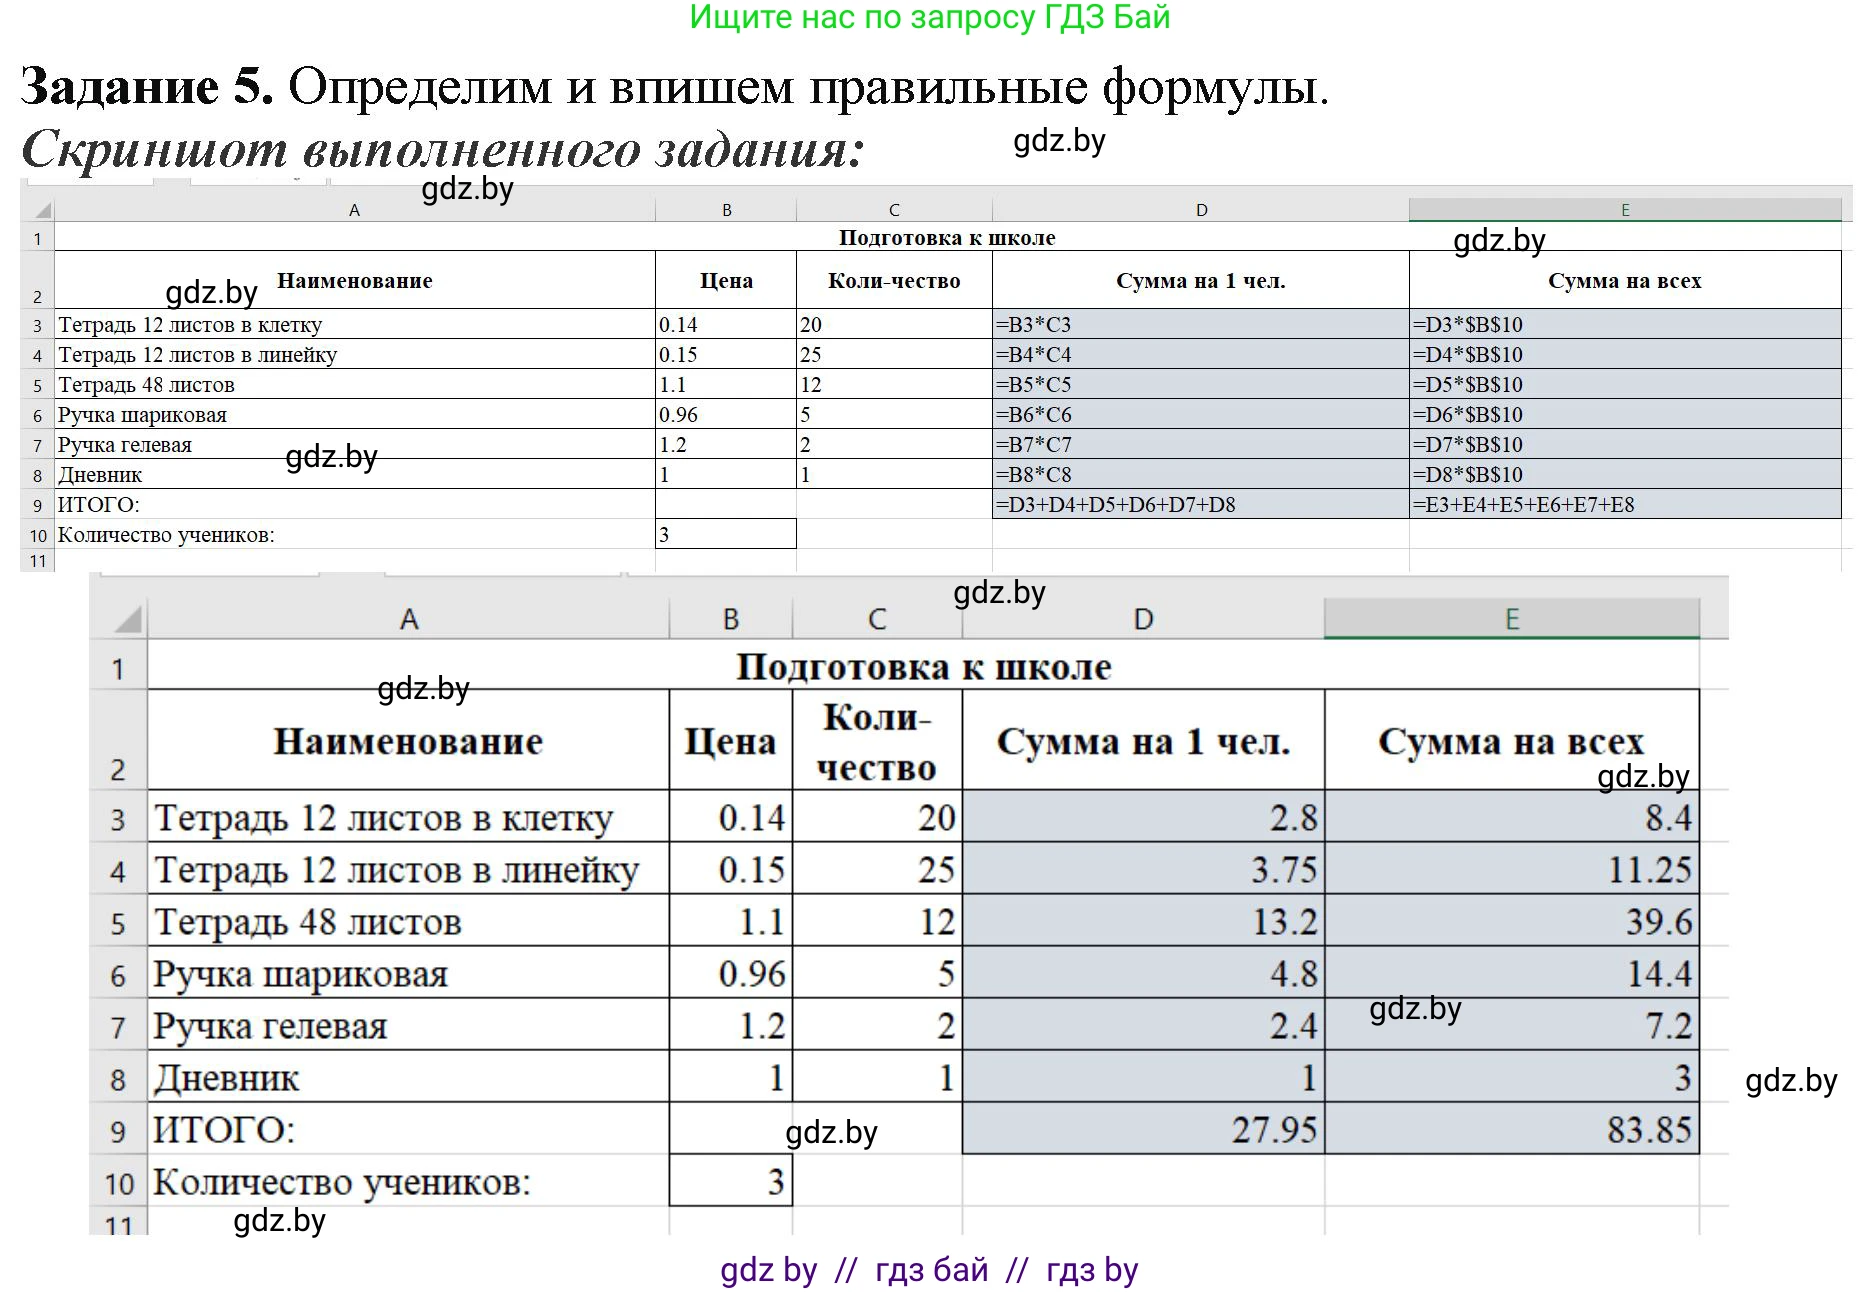The height and width of the screenshot is (1292, 1861).
Task: Click upper sheet cell 'Ручка шариковая'
Action: 355,414
